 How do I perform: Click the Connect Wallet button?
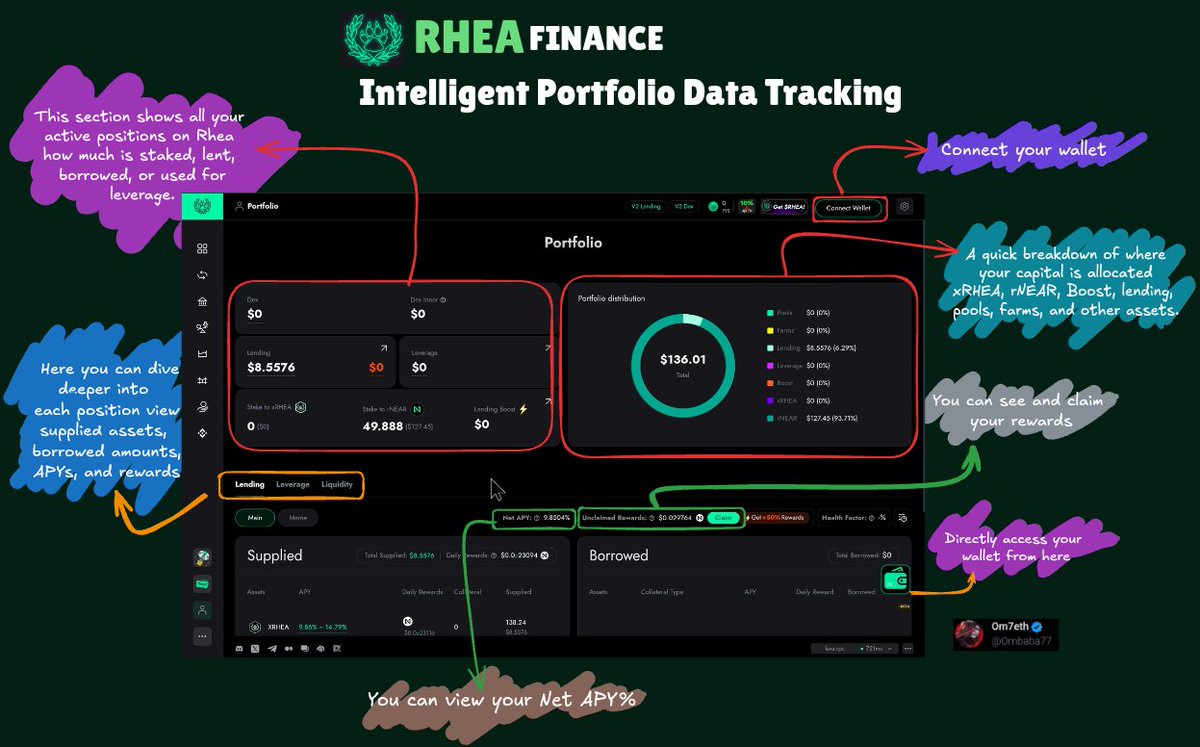pyautogui.click(x=848, y=208)
